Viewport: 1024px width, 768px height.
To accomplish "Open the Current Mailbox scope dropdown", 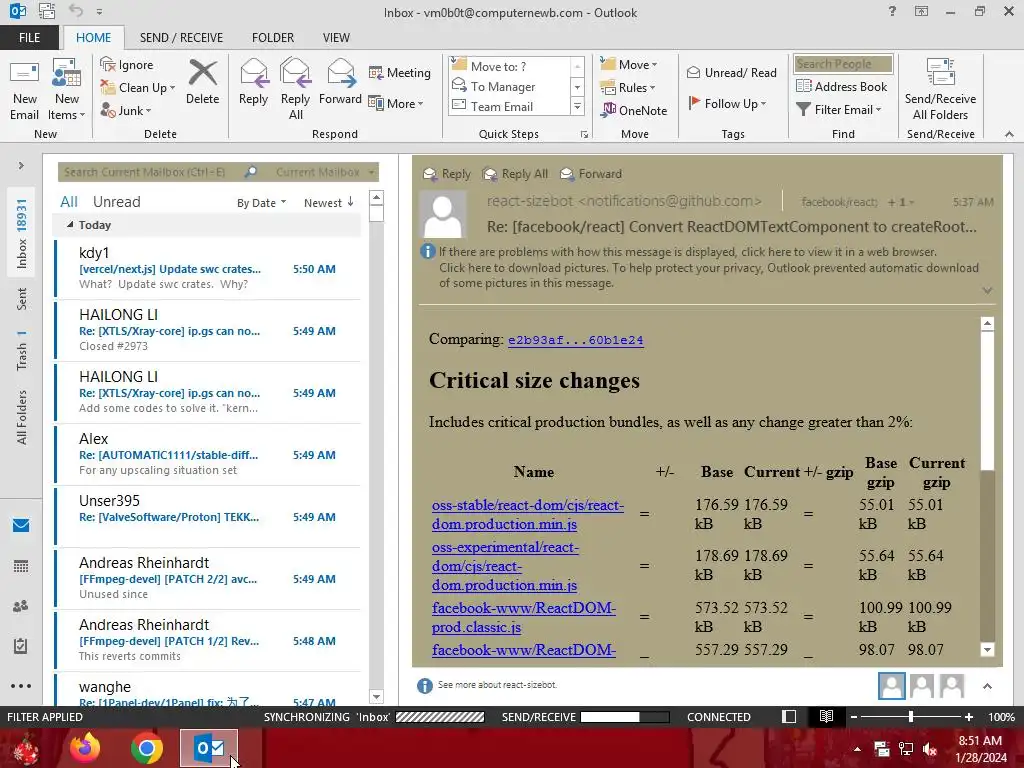I will click(324, 172).
